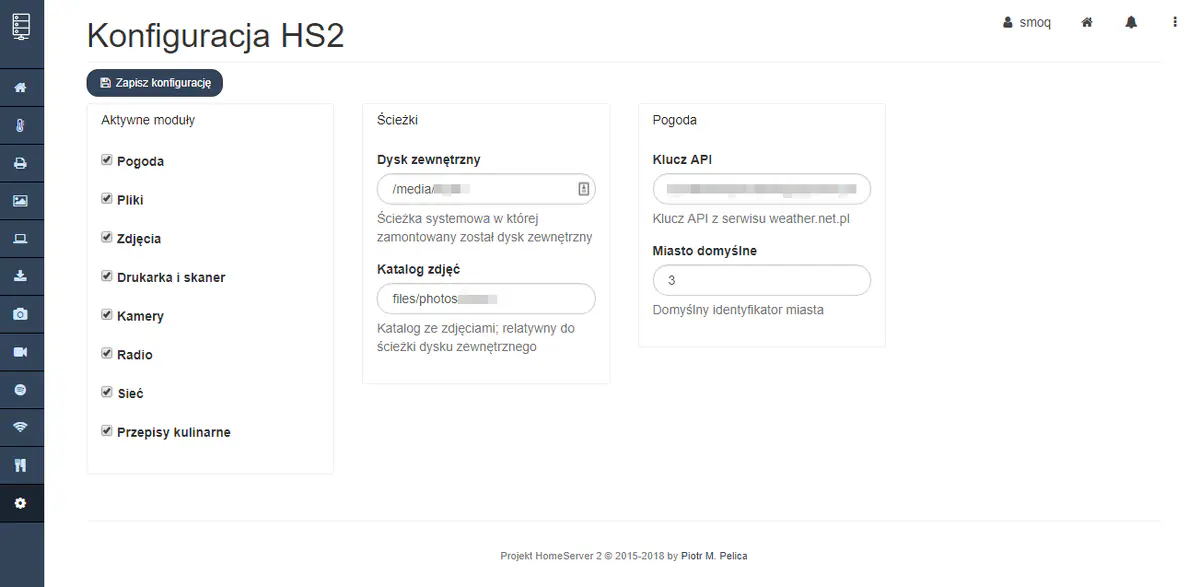1200x587 pixels.
Task: Click the Miasto domyślne input field
Action: (761, 281)
